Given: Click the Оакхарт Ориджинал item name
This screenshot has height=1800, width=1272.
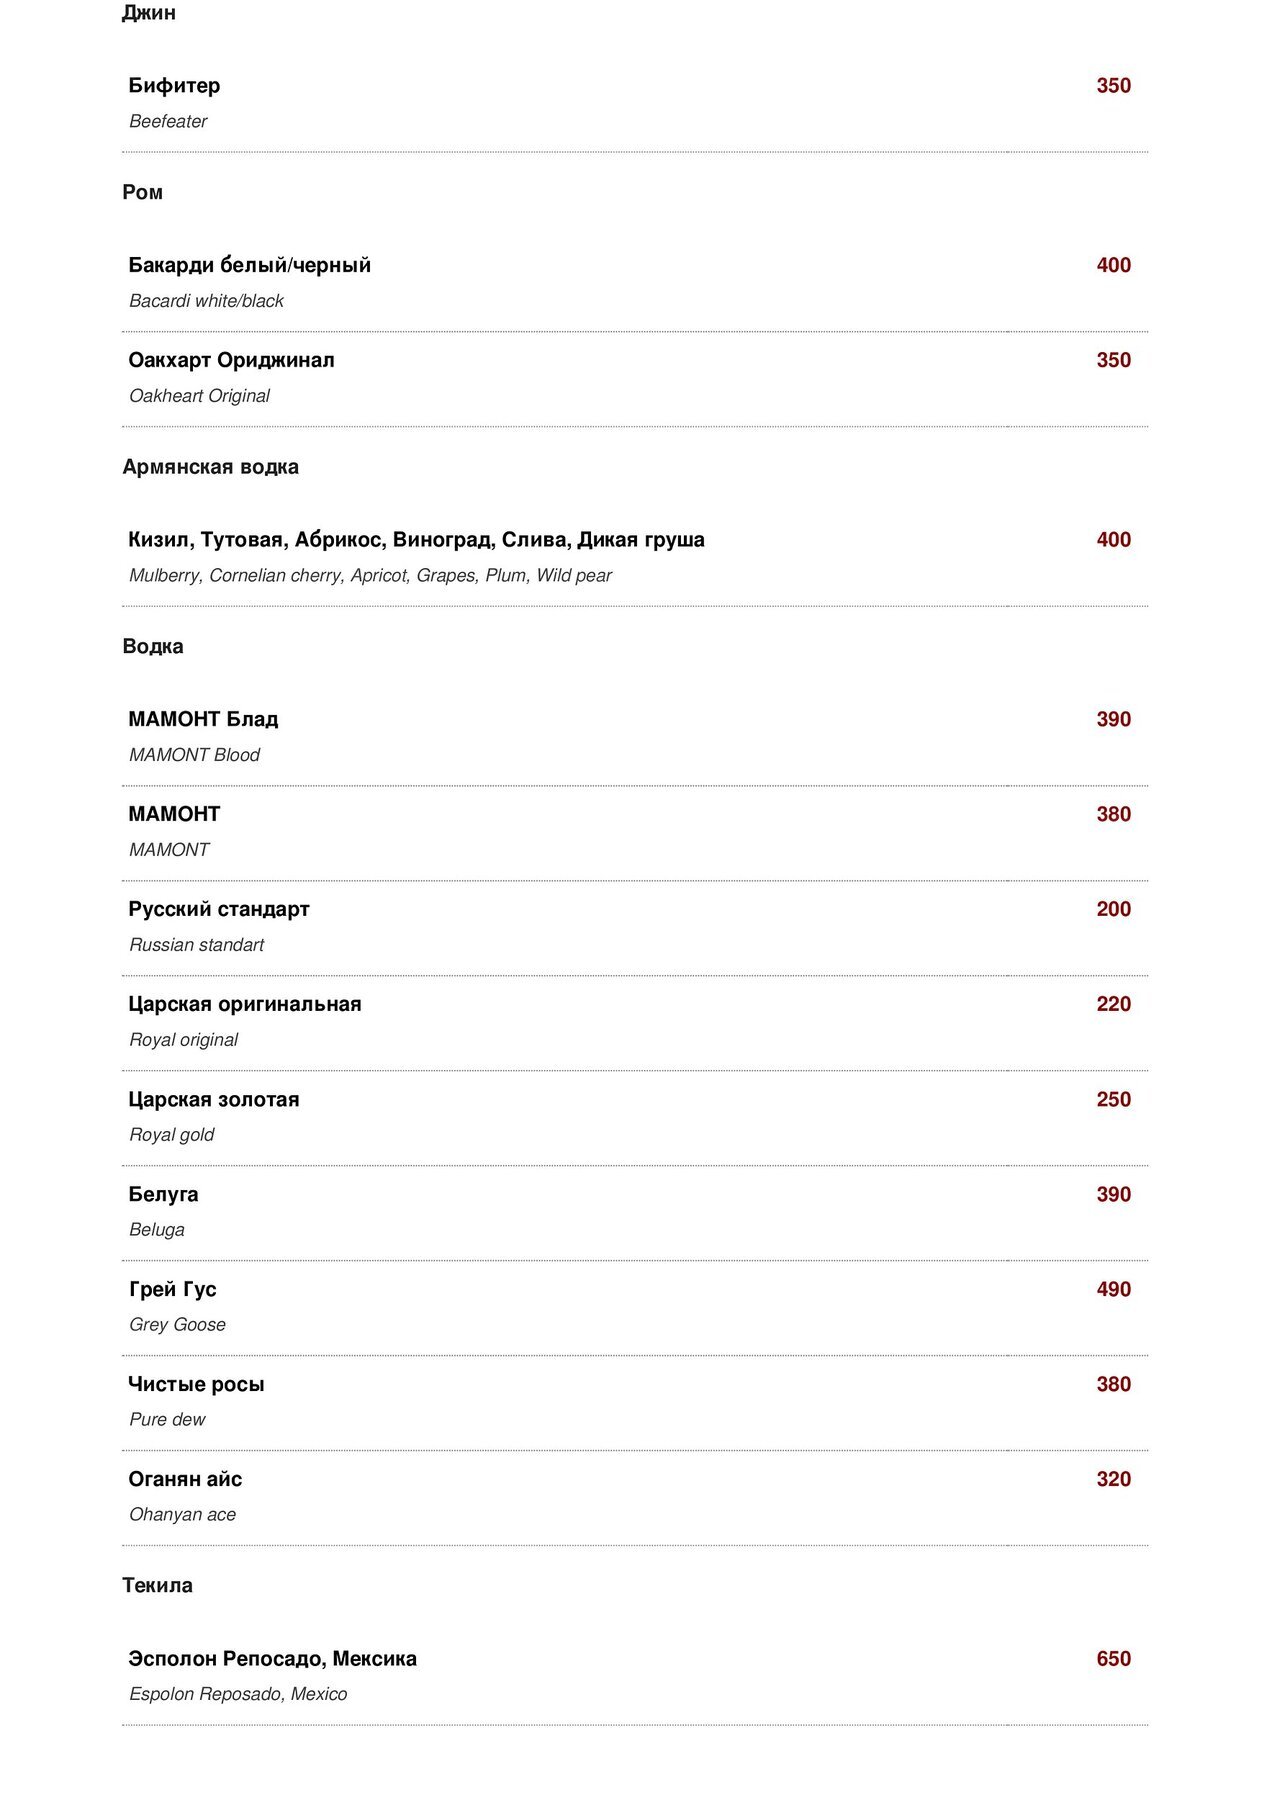Looking at the screenshot, I should pyautogui.click(x=231, y=360).
